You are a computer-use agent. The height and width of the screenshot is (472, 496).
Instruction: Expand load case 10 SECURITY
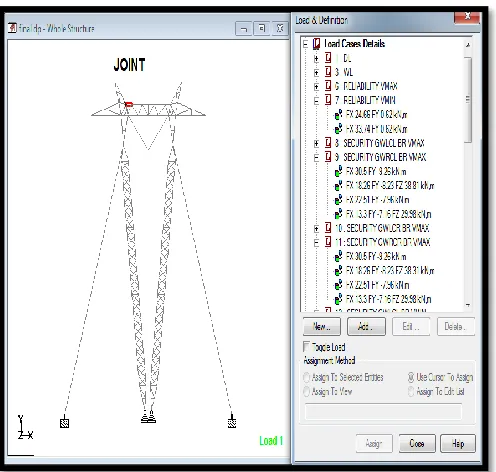tap(316, 228)
